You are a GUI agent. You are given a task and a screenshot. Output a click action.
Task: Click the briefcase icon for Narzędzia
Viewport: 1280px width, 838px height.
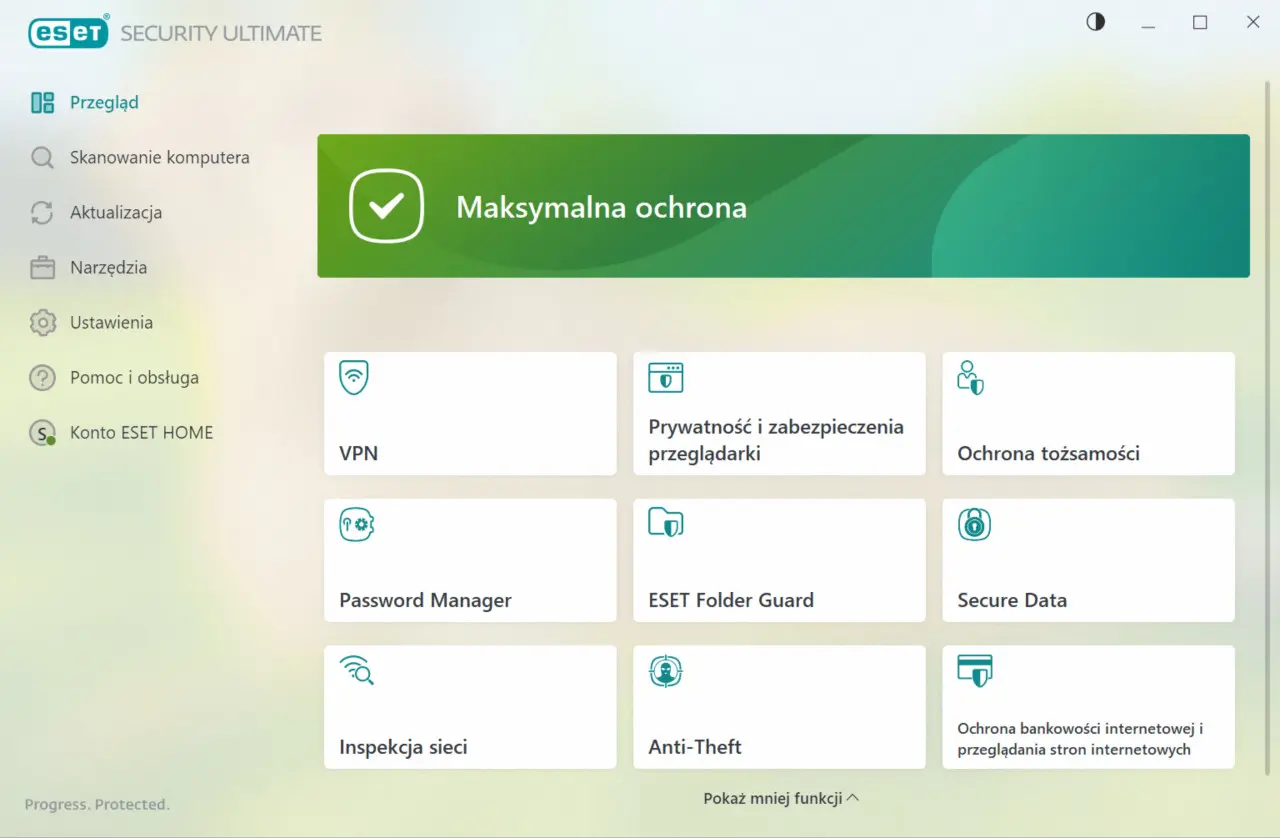42,268
